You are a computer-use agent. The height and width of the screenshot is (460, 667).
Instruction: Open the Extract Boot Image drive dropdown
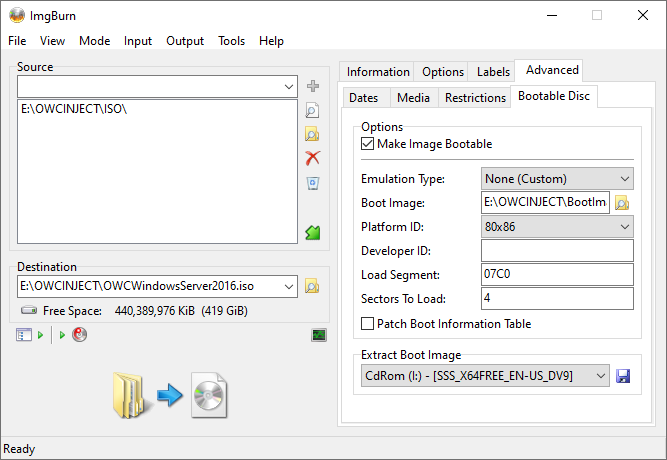(x=485, y=375)
